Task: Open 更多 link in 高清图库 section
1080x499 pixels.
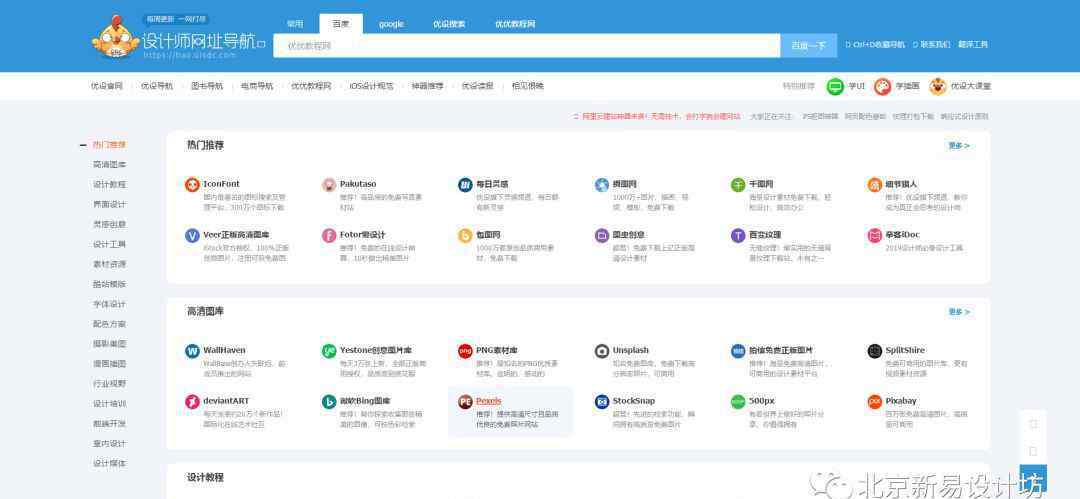Action: click(x=959, y=312)
